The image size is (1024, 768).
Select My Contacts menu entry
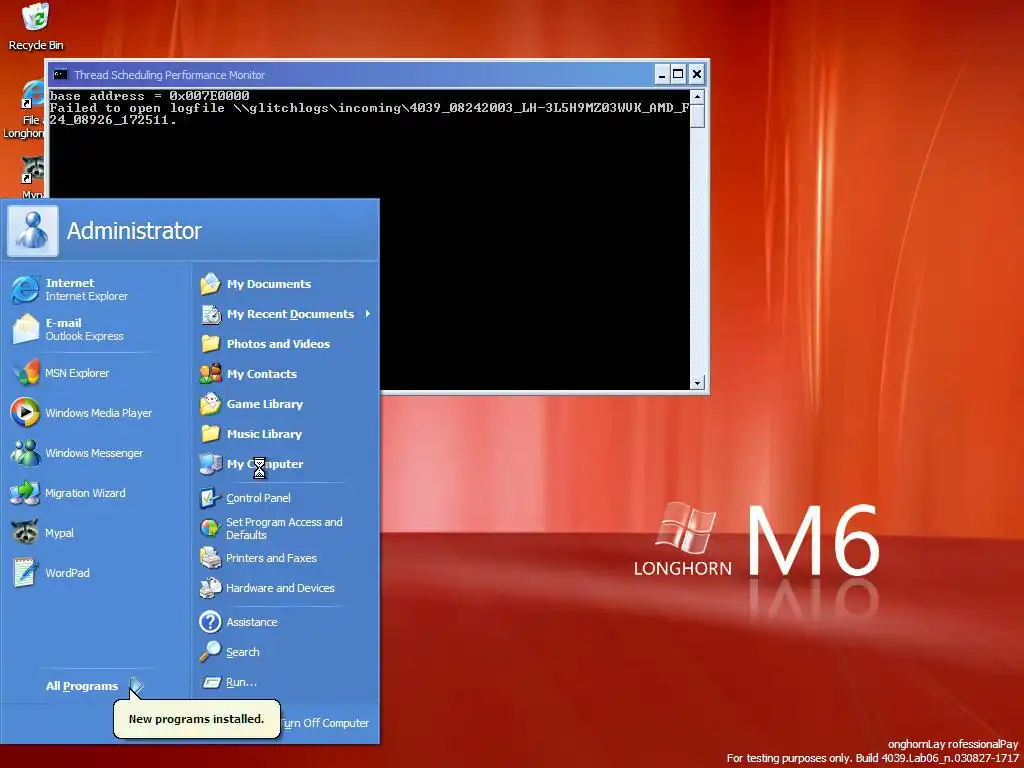tap(287, 374)
